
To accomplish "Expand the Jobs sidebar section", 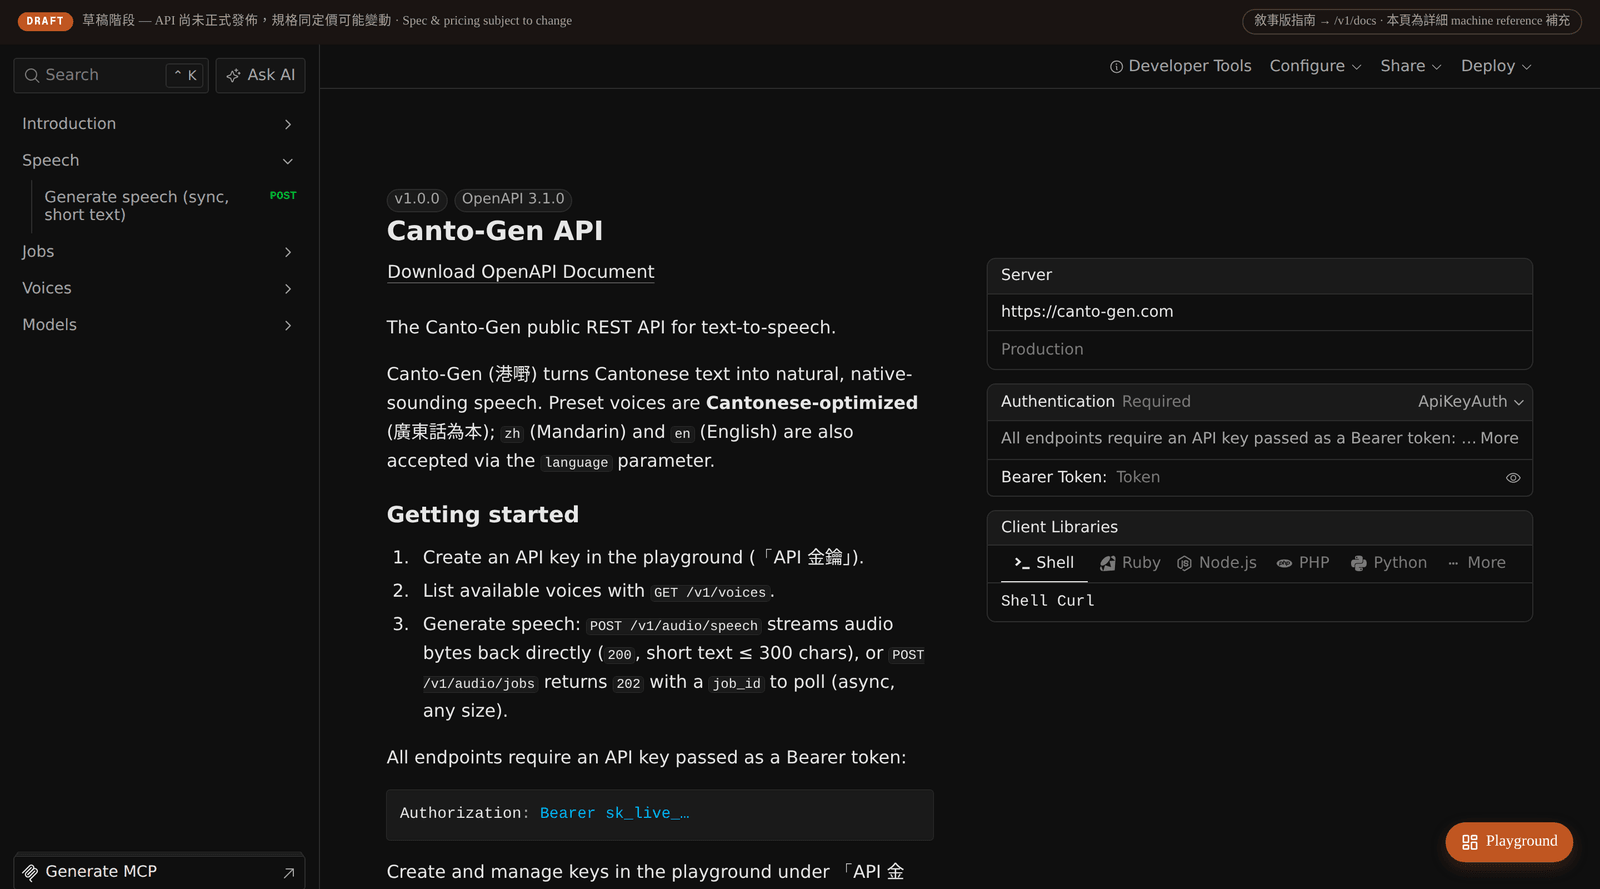I will [x=288, y=252].
